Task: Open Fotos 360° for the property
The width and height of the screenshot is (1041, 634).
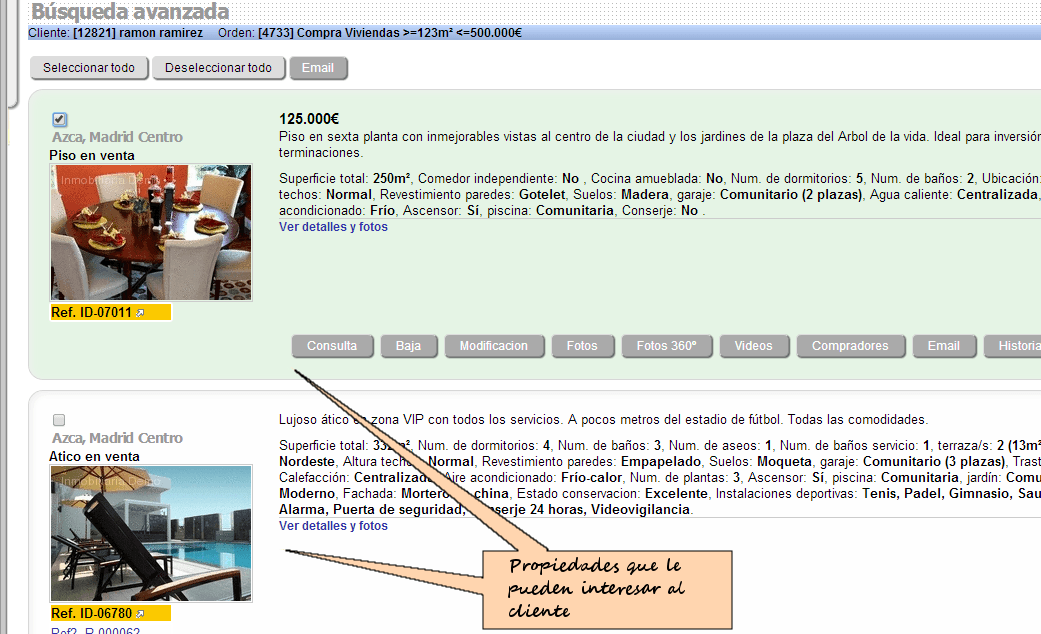Action: 666,346
